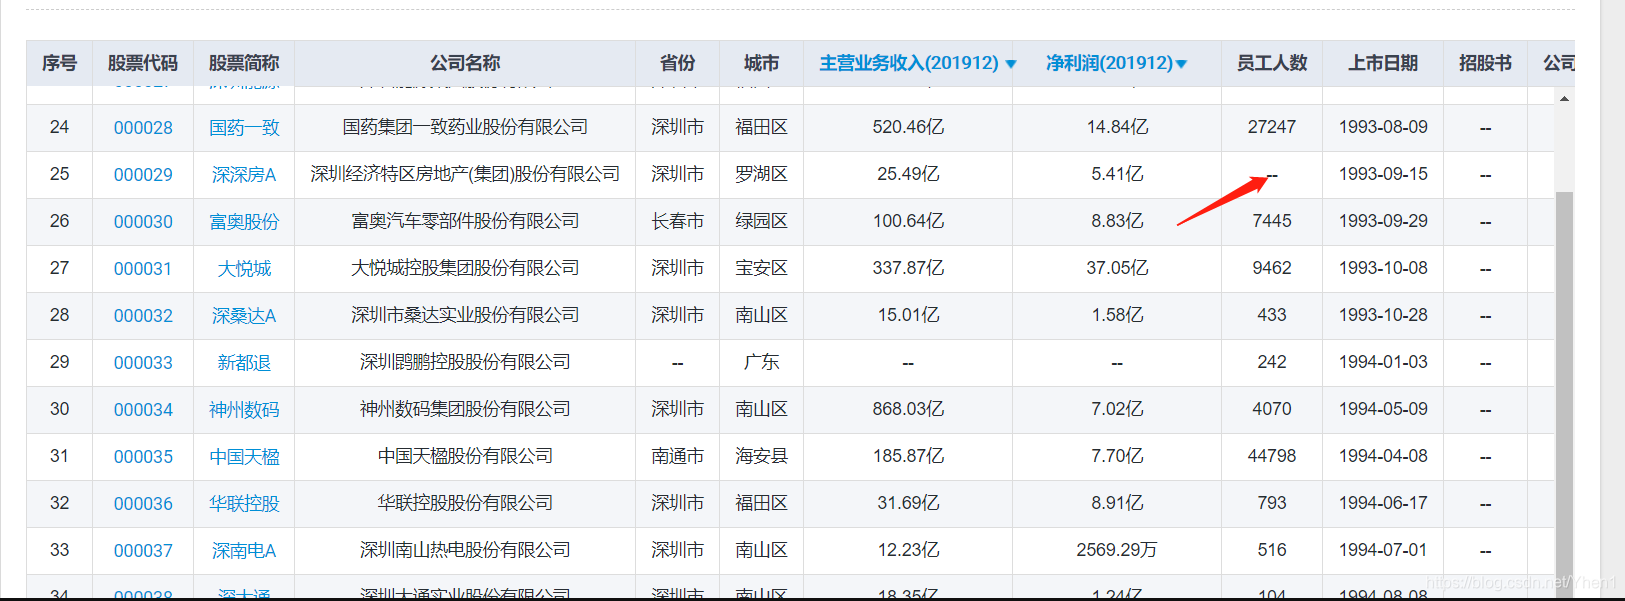Select 深圳市桑达实业股份有限公司 cell

point(465,316)
